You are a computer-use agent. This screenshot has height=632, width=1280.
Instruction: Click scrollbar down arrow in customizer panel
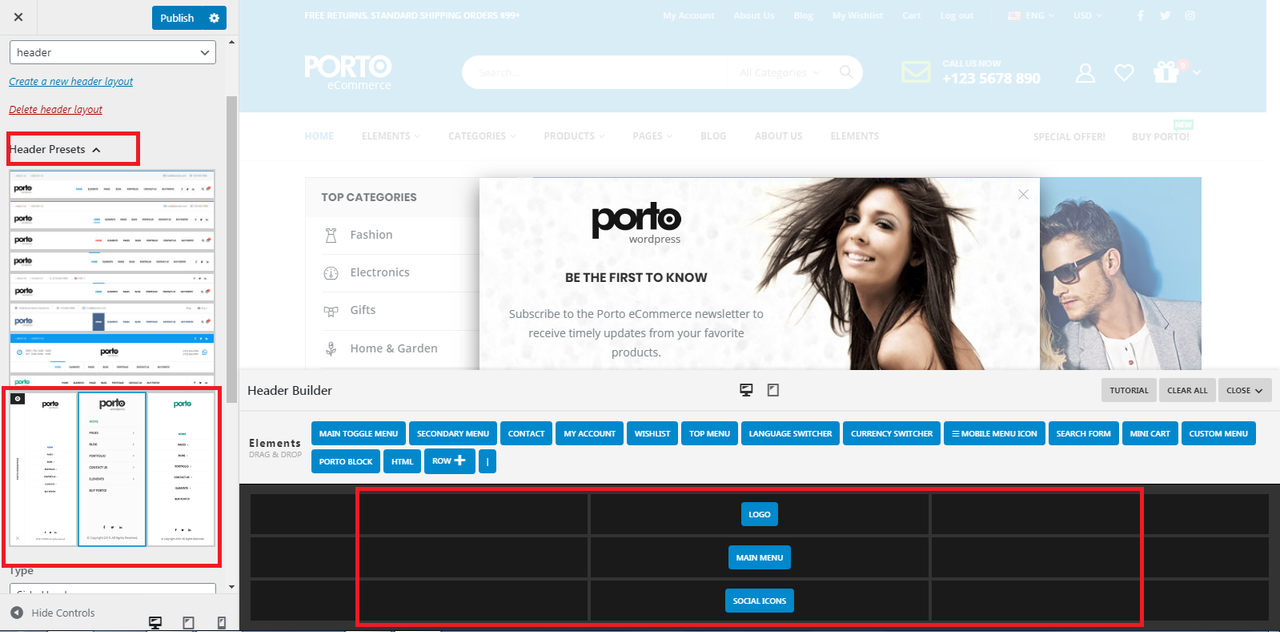click(x=232, y=587)
